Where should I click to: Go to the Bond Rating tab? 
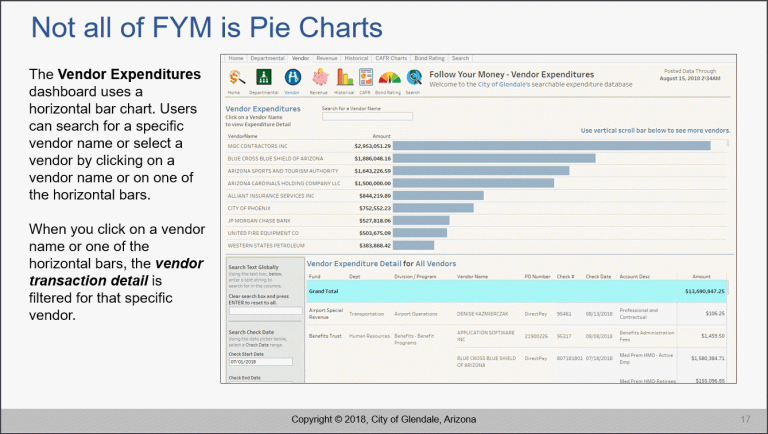pos(431,58)
